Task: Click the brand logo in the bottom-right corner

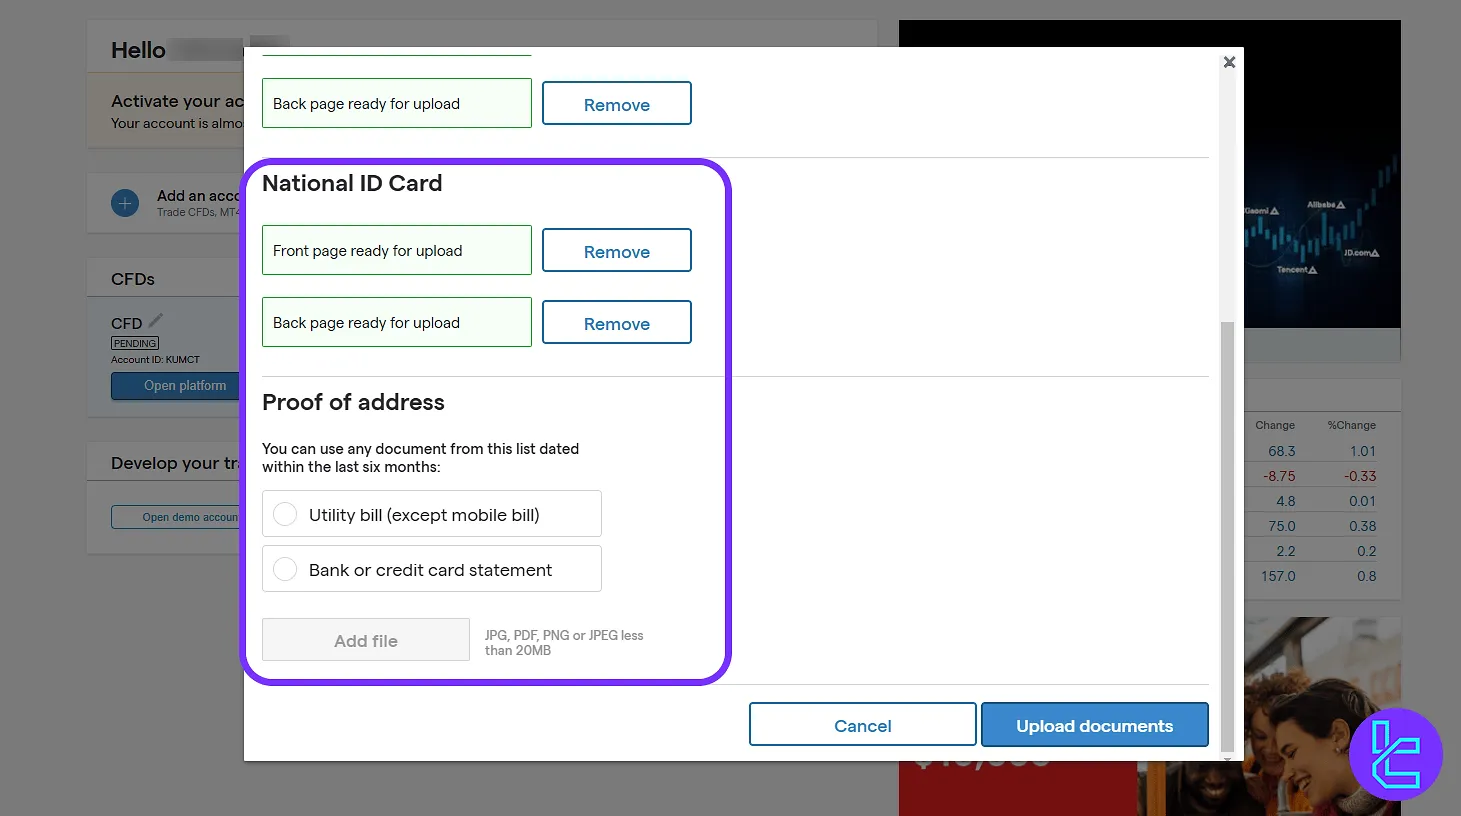Action: [x=1396, y=755]
